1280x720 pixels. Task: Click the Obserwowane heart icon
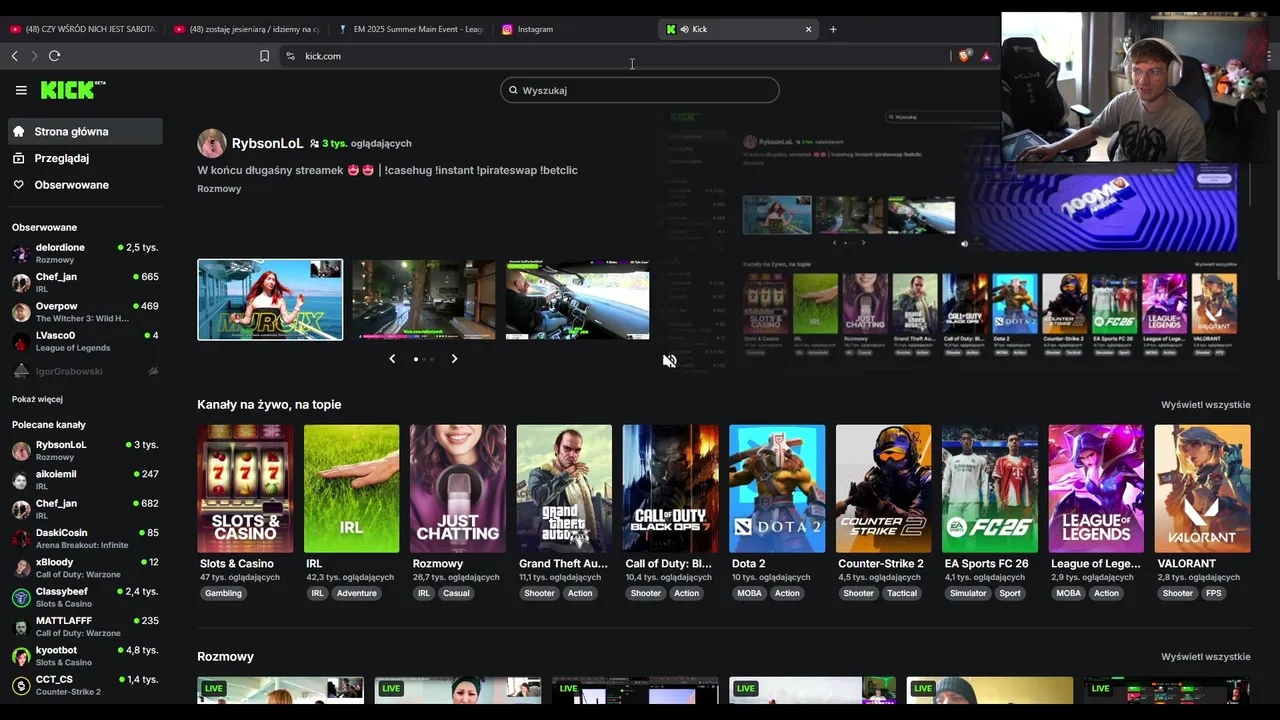[x=18, y=185]
